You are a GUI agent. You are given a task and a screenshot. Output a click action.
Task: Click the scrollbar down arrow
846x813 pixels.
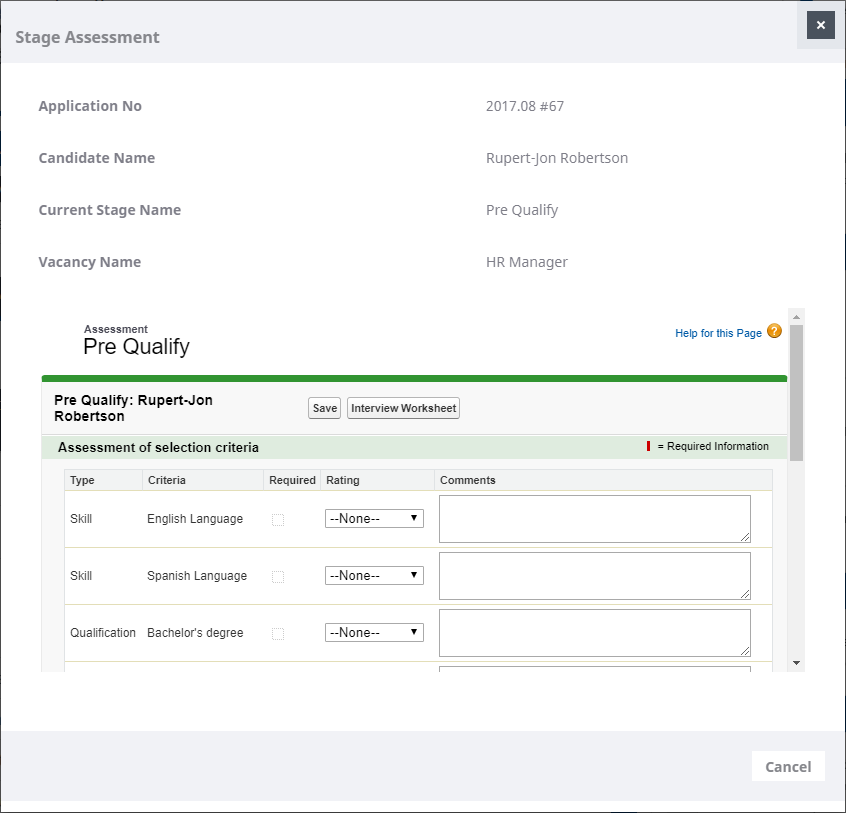point(796,663)
